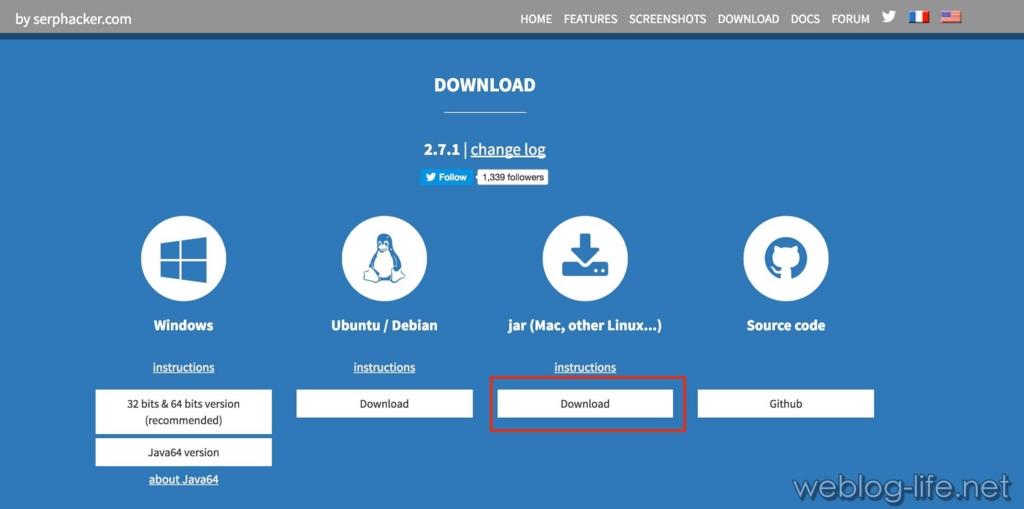The image size is (1024, 509).
Task: Click the Twitter bird icon in navbar
Action: tap(888, 17)
